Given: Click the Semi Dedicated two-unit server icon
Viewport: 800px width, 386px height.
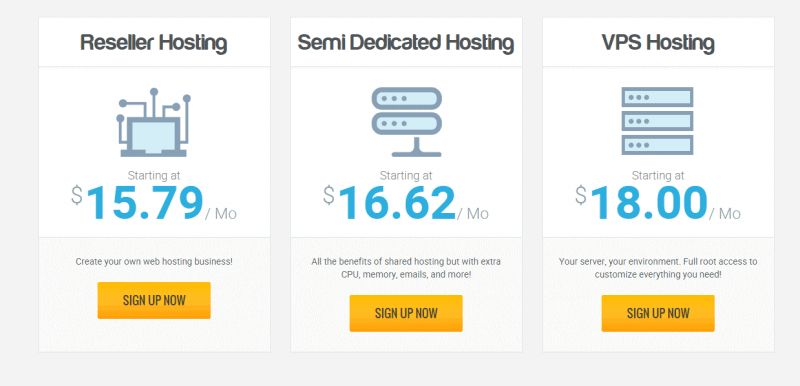Looking at the screenshot, I should [x=406, y=122].
